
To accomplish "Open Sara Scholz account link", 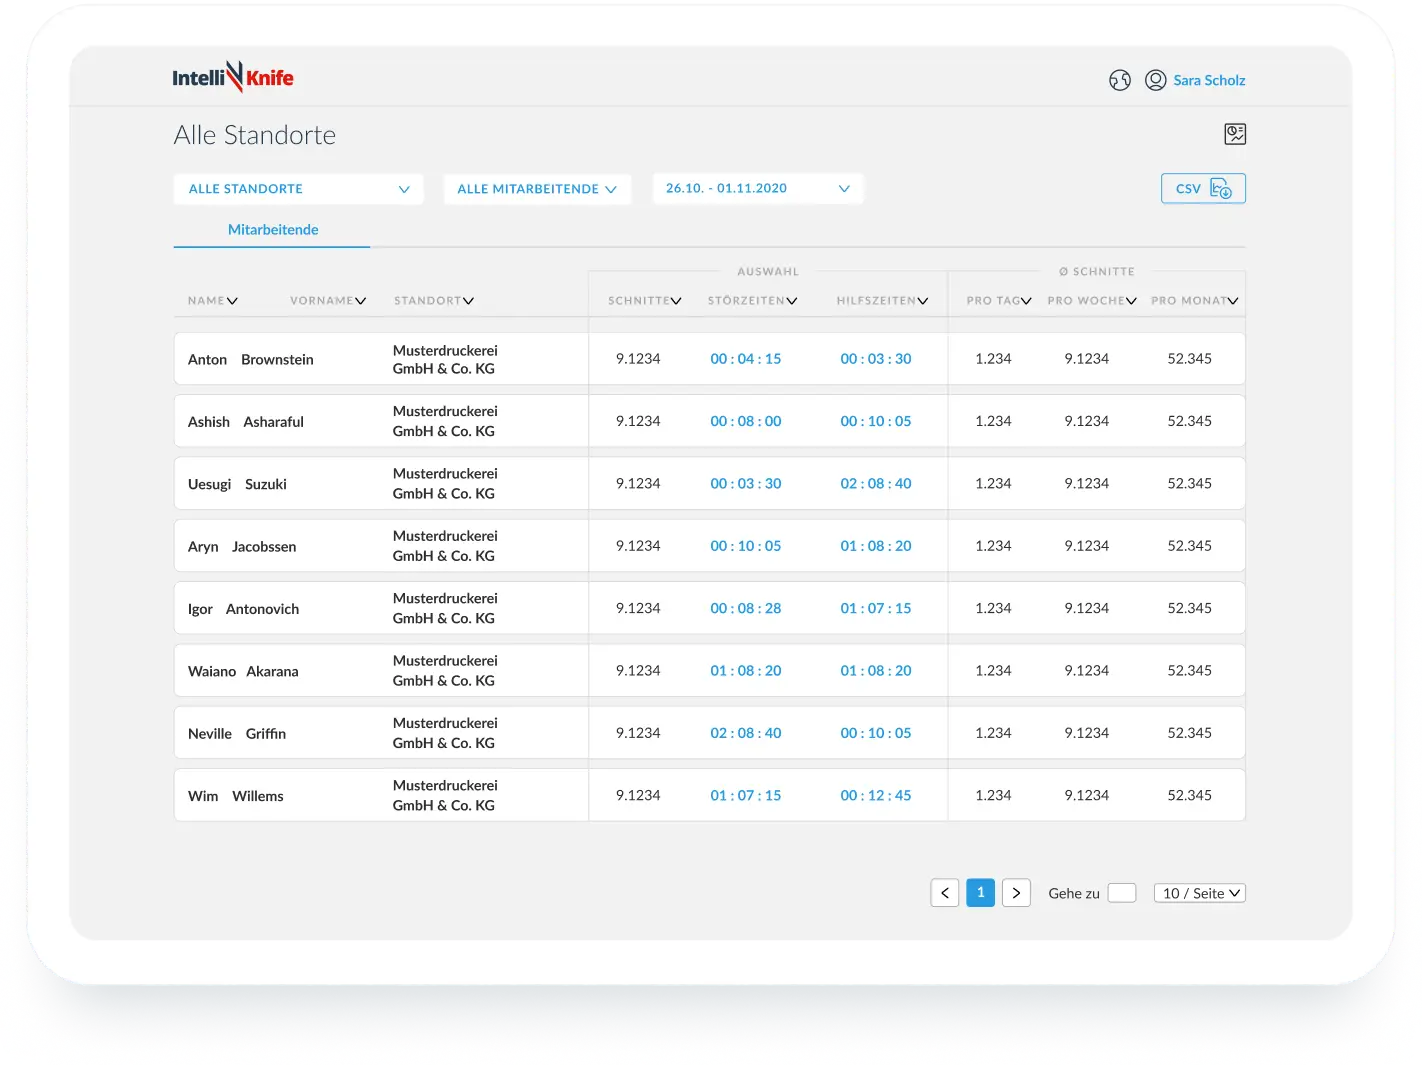I will pos(1209,80).
